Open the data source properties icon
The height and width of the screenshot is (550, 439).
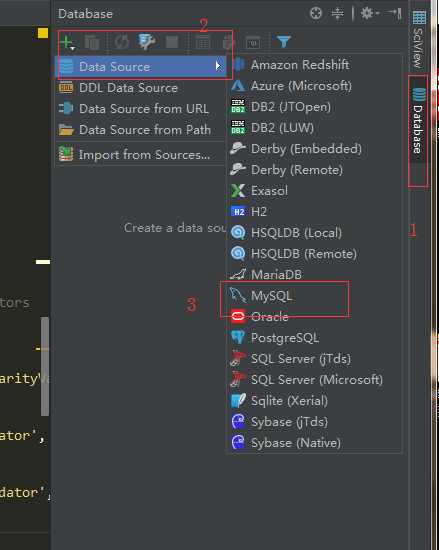click(146, 42)
